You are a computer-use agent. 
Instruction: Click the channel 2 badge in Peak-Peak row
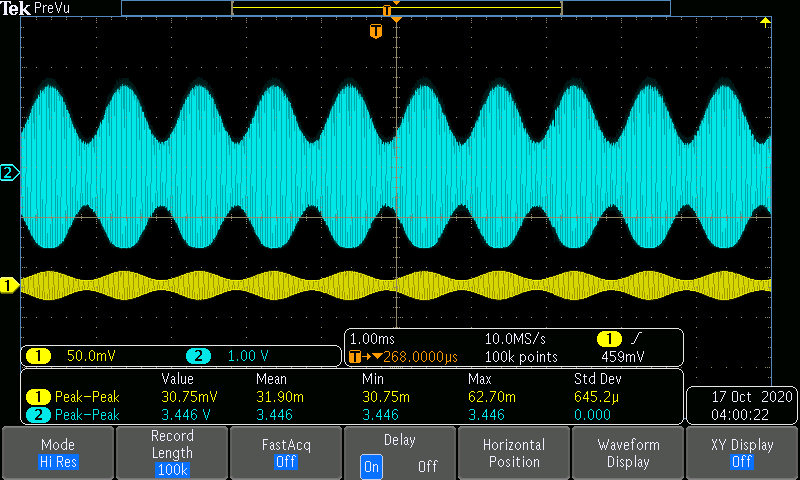[x=38, y=415]
